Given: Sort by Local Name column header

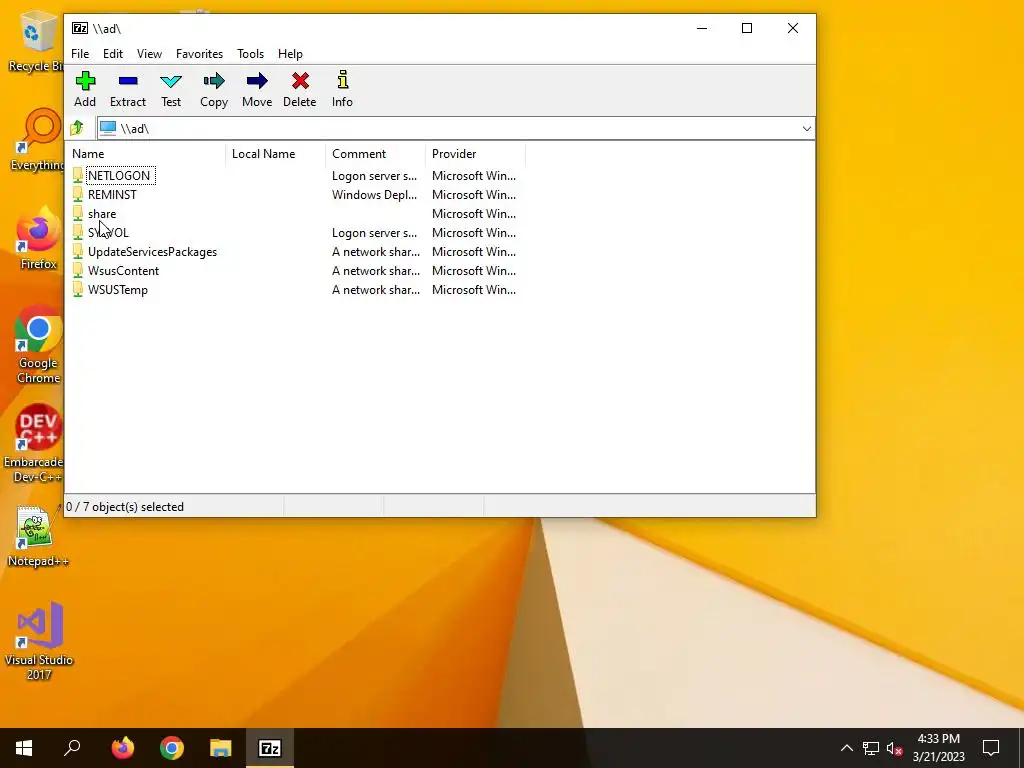Looking at the screenshot, I should (x=276, y=153).
